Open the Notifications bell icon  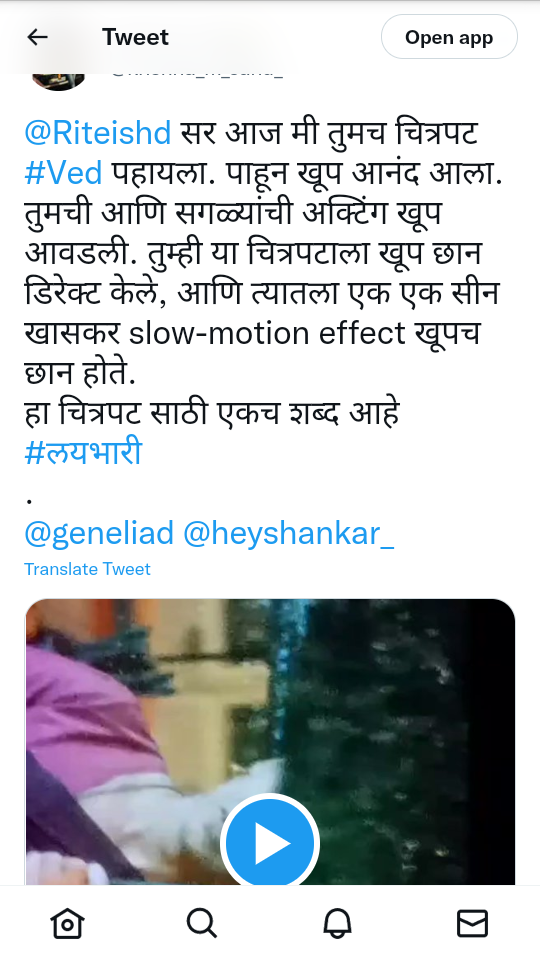[x=337, y=923]
